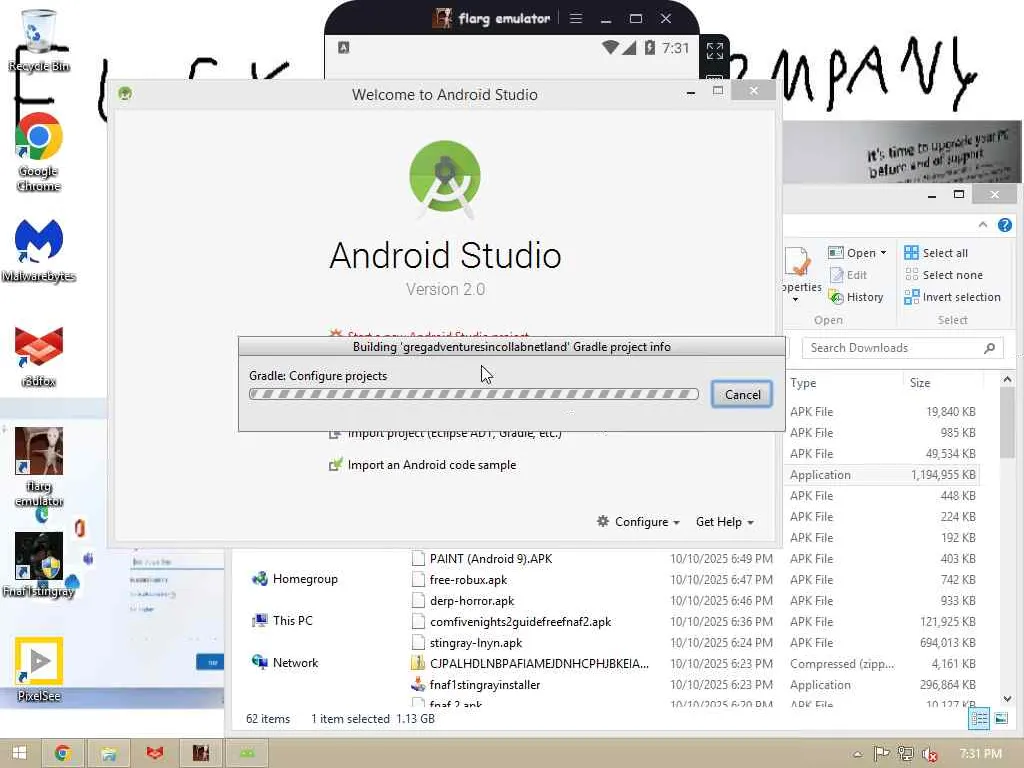This screenshot has width=1024, height=768.
Task: Open File Explorer from the taskbar
Action: point(108,753)
